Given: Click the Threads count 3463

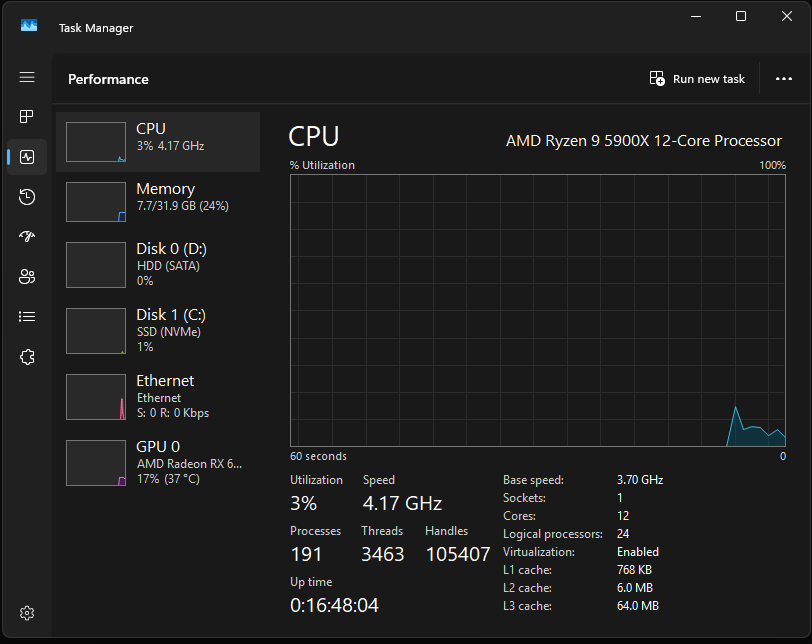Looking at the screenshot, I should click(x=383, y=554).
